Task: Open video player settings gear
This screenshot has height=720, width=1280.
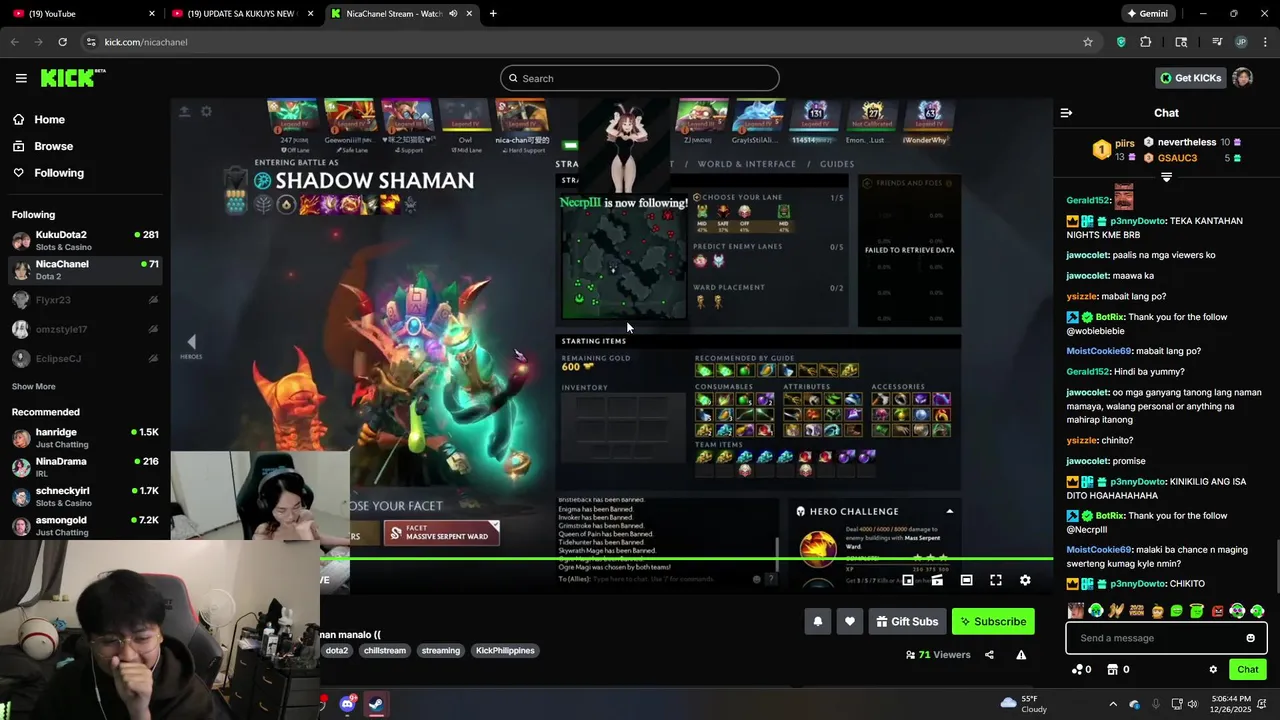Action: point(1025,580)
